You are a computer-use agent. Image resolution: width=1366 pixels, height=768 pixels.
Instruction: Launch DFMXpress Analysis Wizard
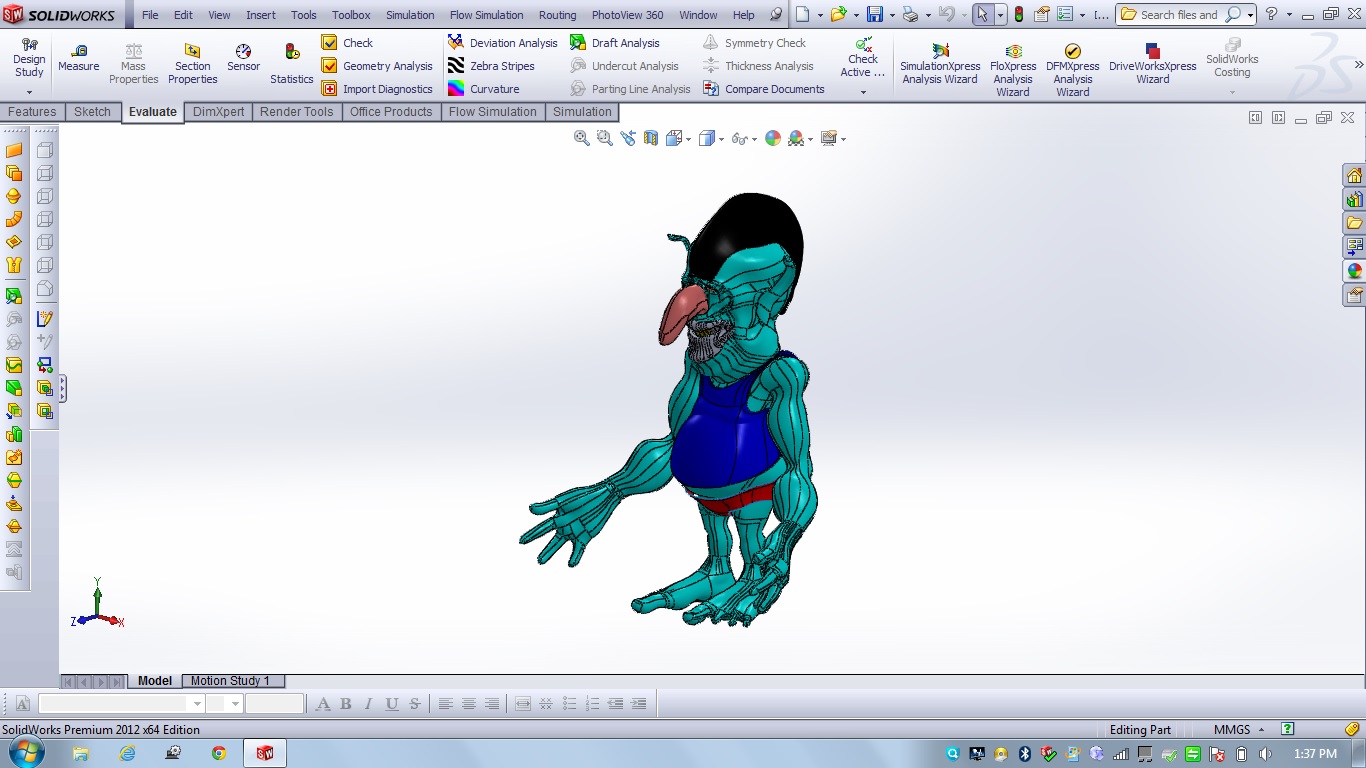[1073, 70]
